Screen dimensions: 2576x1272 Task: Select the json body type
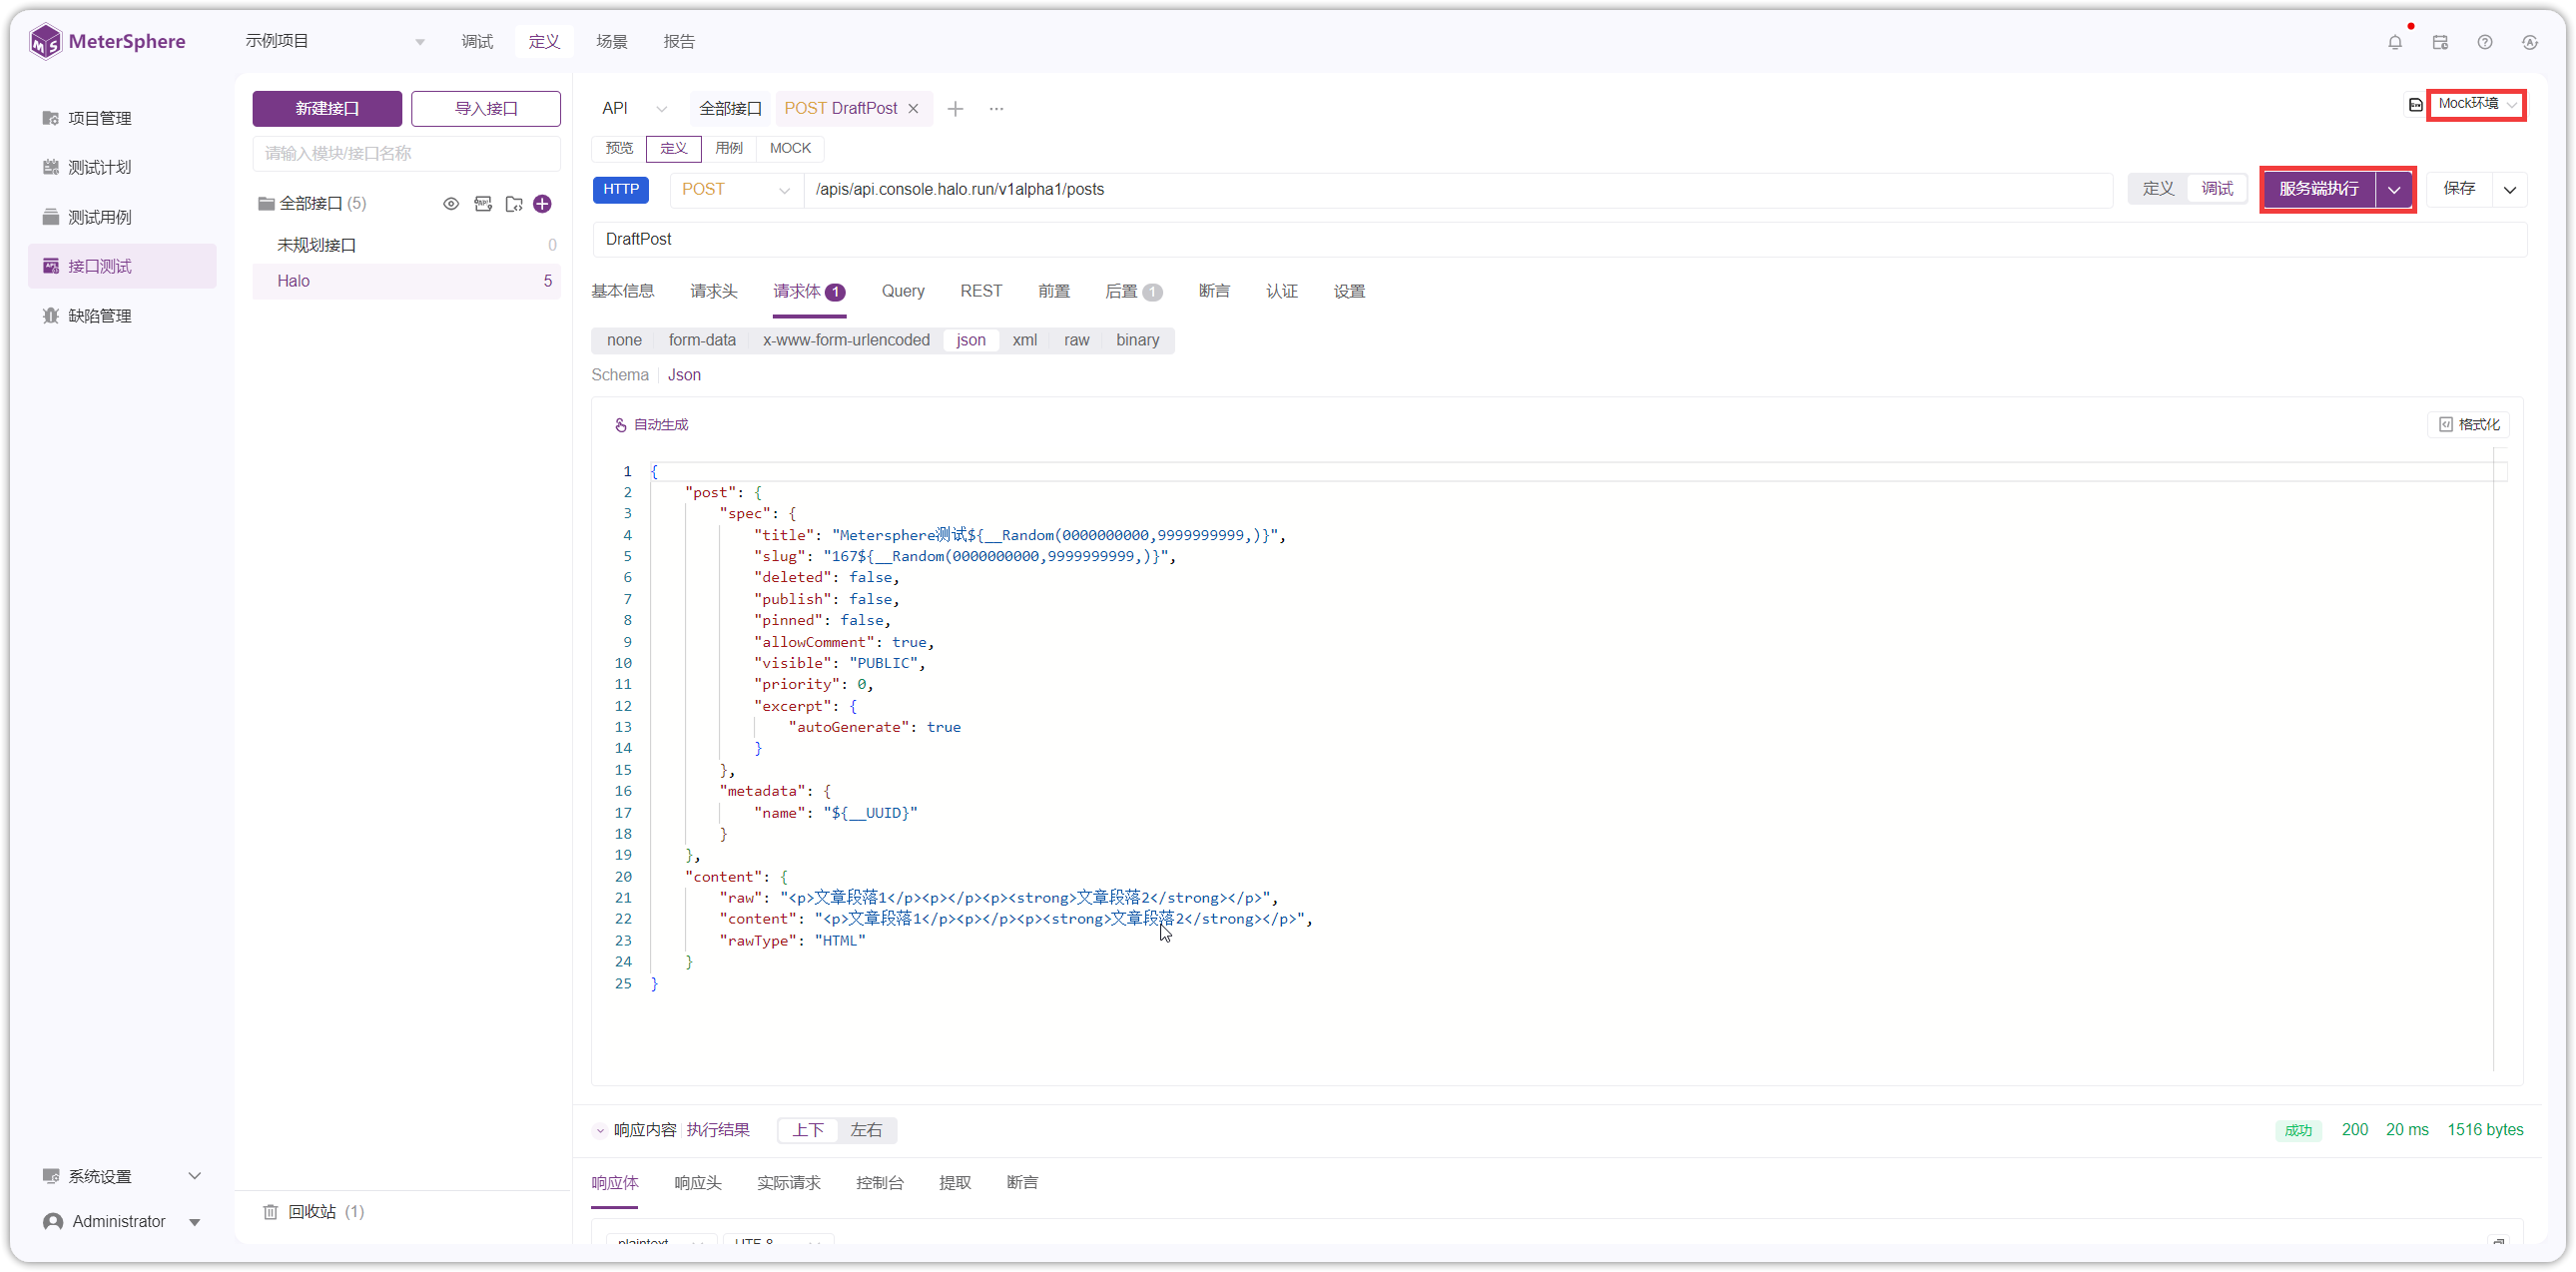point(970,340)
